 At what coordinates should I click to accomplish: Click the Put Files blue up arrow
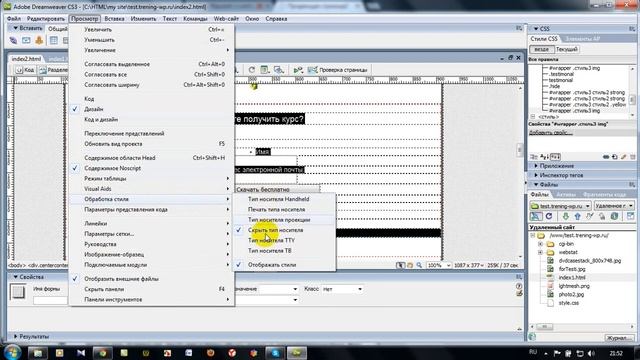[577, 216]
